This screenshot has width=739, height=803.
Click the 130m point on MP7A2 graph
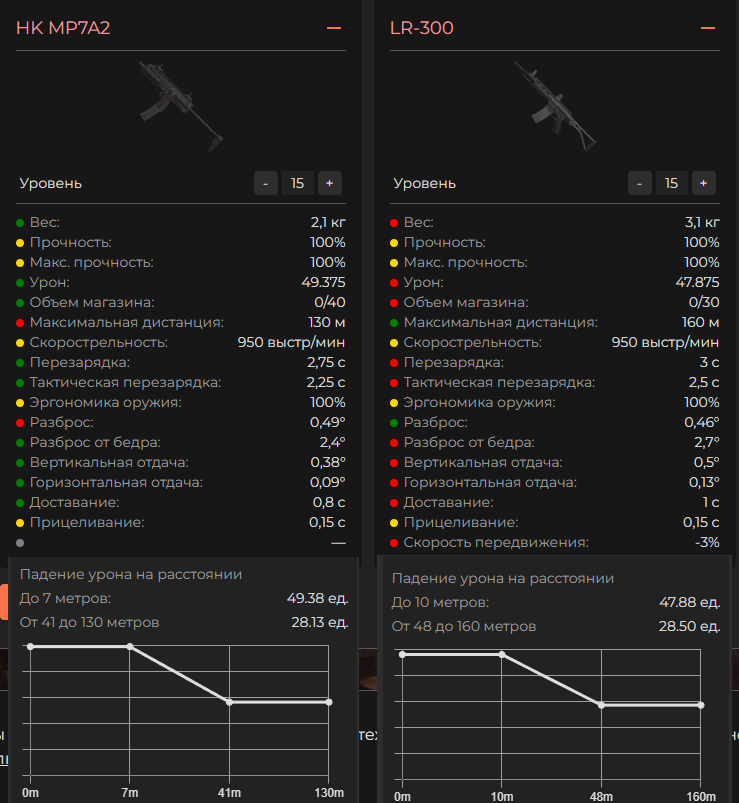click(x=329, y=702)
